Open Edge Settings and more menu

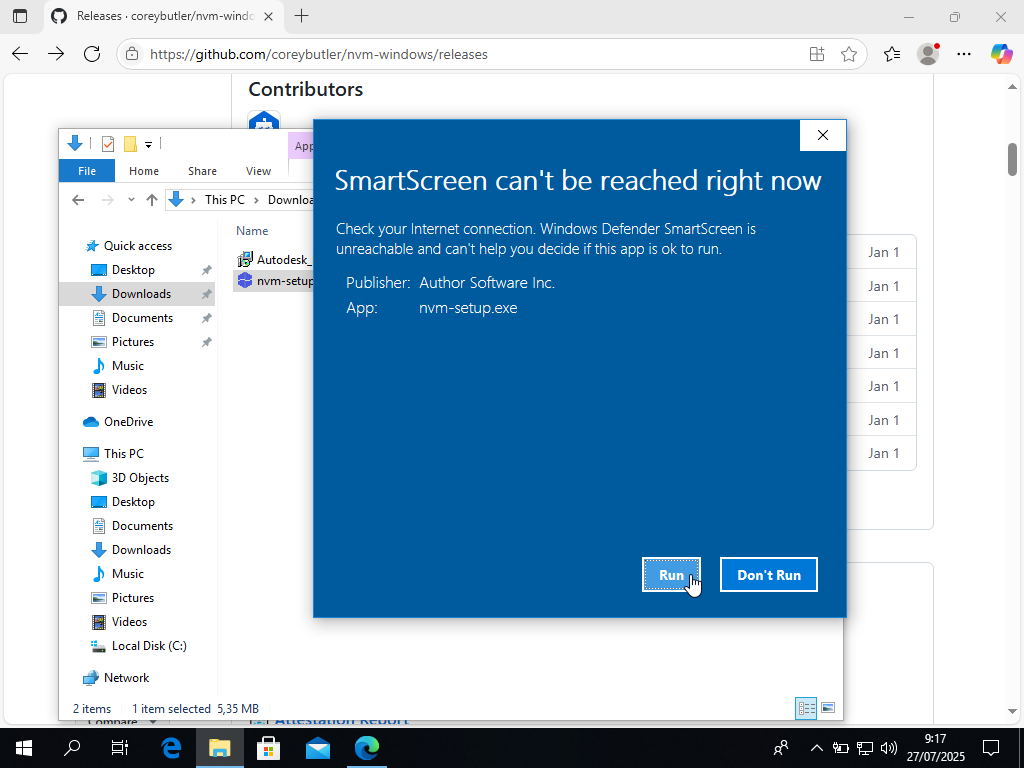click(964, 54)
